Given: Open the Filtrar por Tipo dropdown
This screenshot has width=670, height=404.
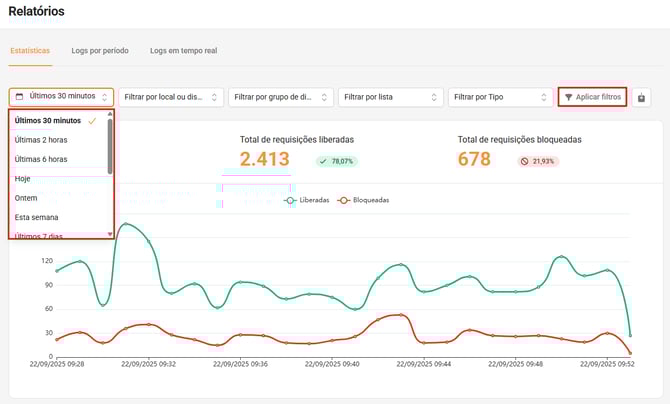Looking at the screenshot, I should click(499, 97).
